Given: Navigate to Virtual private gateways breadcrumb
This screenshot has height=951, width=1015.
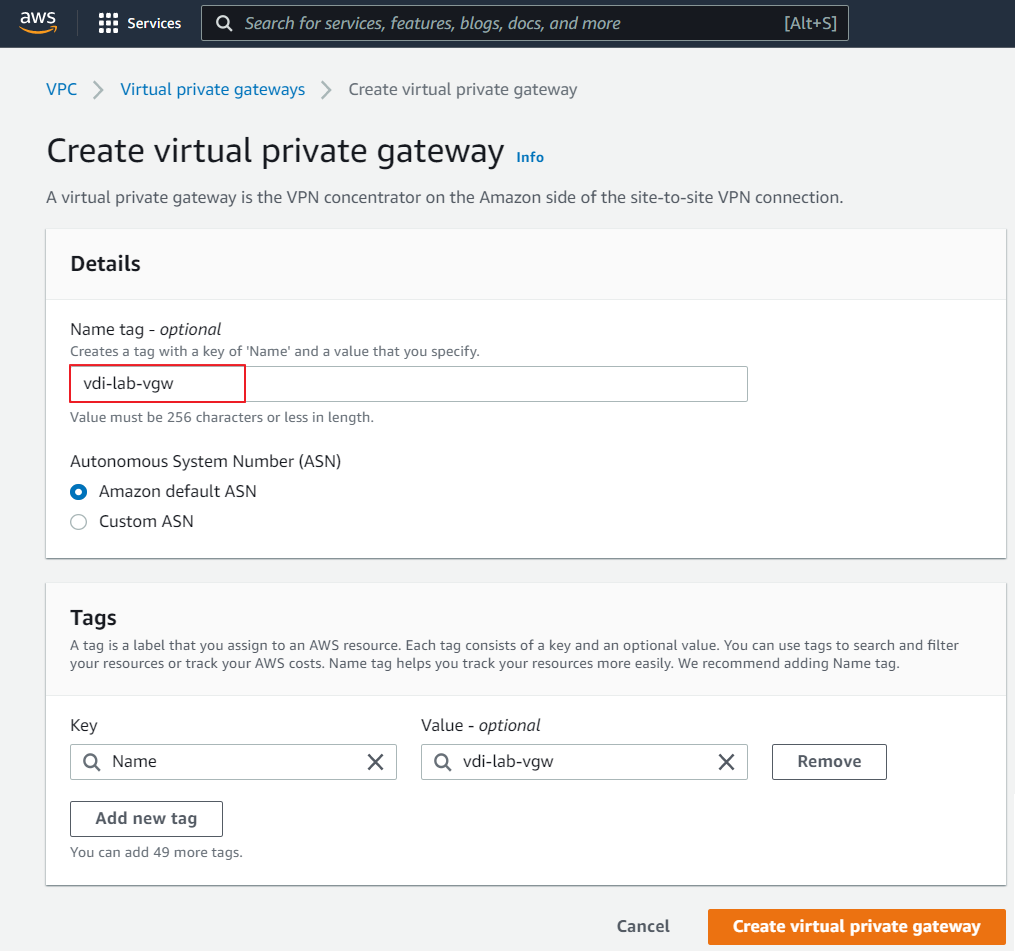Looking at the screenshot, I should click(212, 90).
